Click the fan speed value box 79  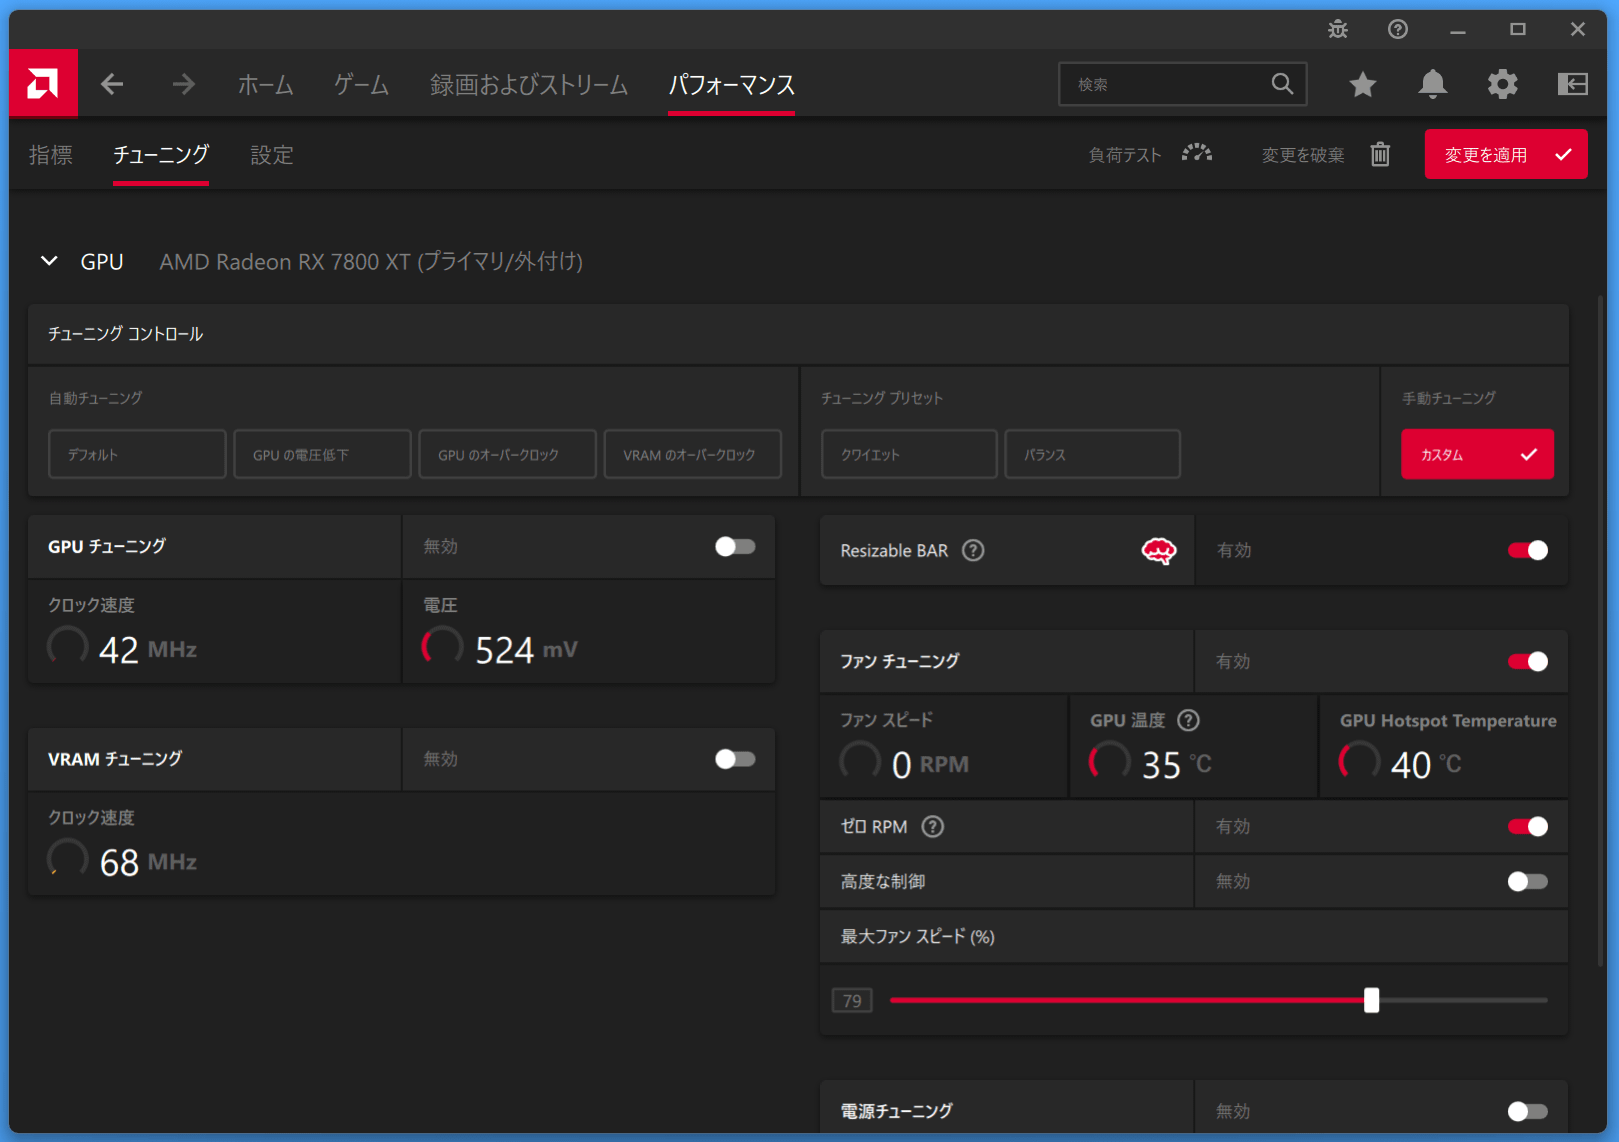pos(852,1000)
